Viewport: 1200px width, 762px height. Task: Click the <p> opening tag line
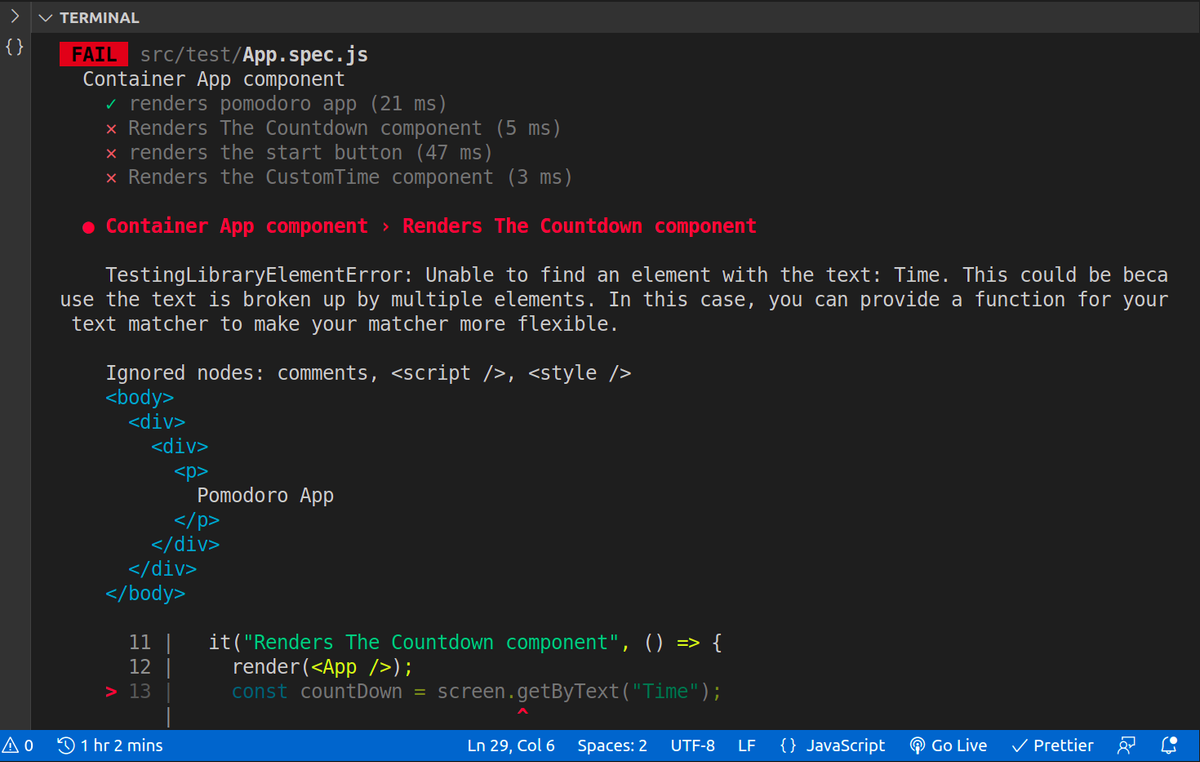191,471
